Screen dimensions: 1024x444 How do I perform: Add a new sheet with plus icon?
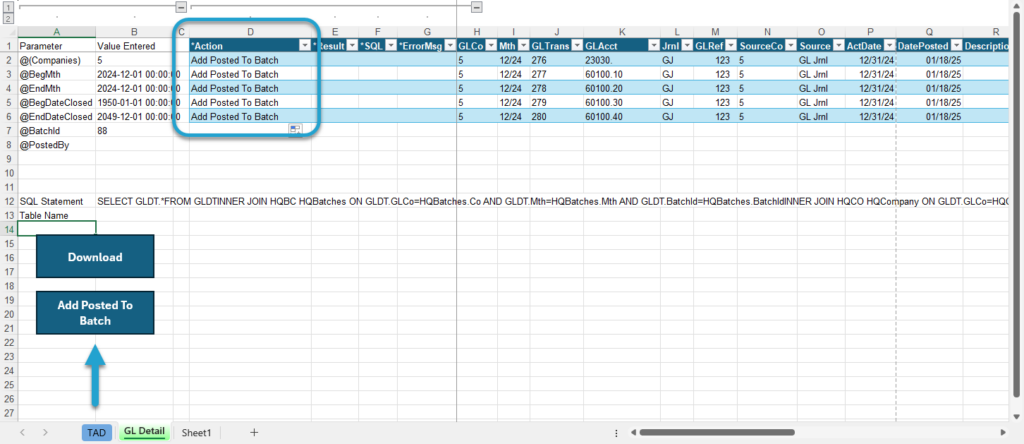(x=255, y=432)
